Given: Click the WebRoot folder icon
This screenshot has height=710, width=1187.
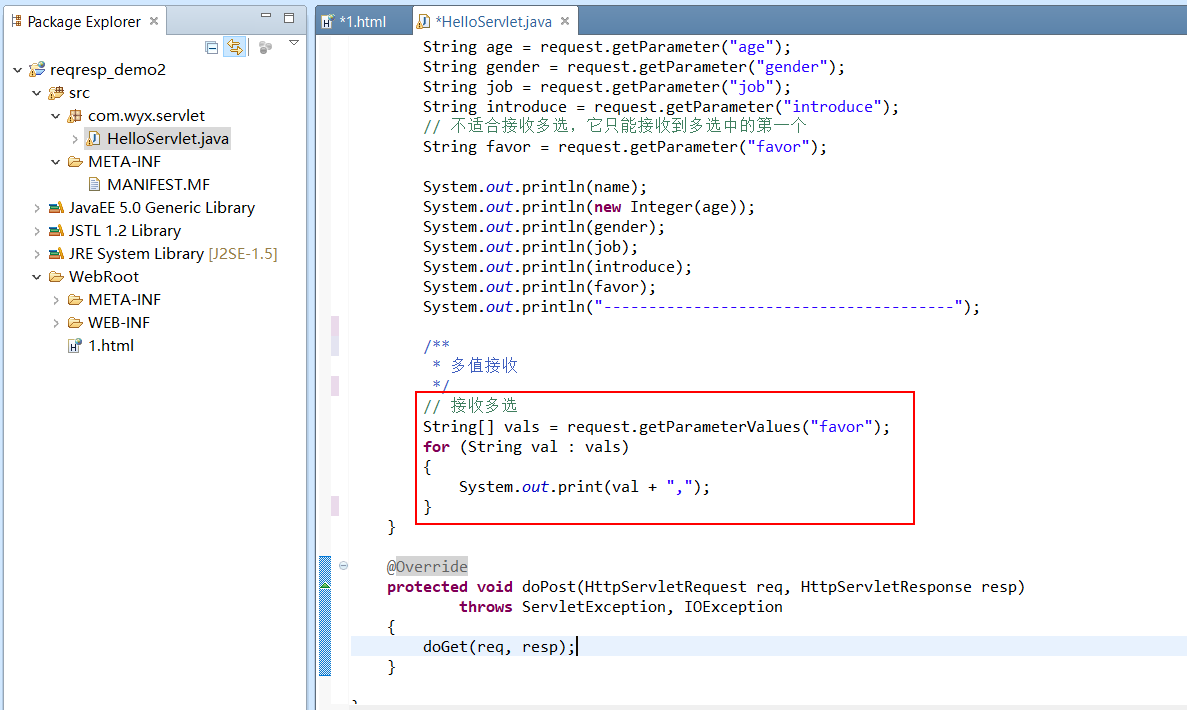Looking at the screenshot, I should 56,277.
